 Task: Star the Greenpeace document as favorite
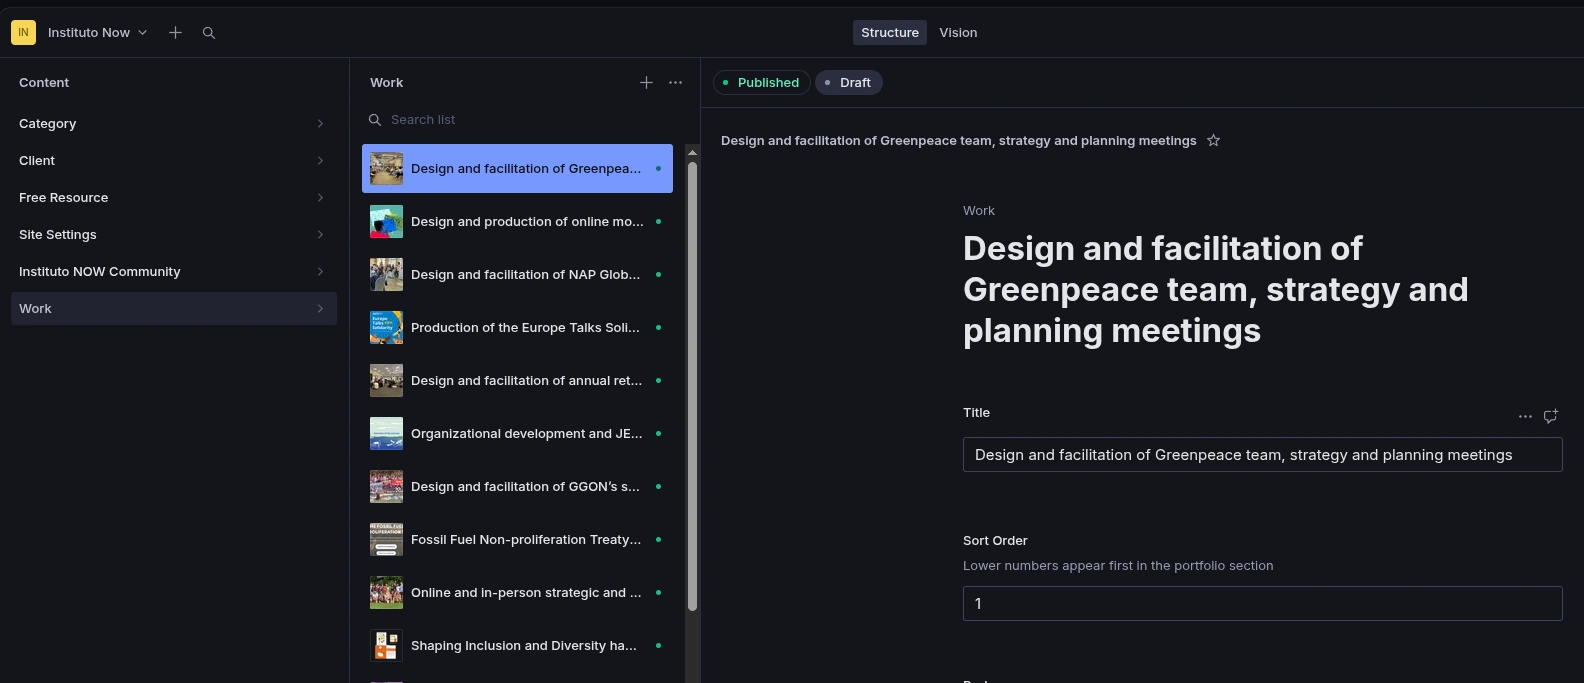(x=1213, y=141)
